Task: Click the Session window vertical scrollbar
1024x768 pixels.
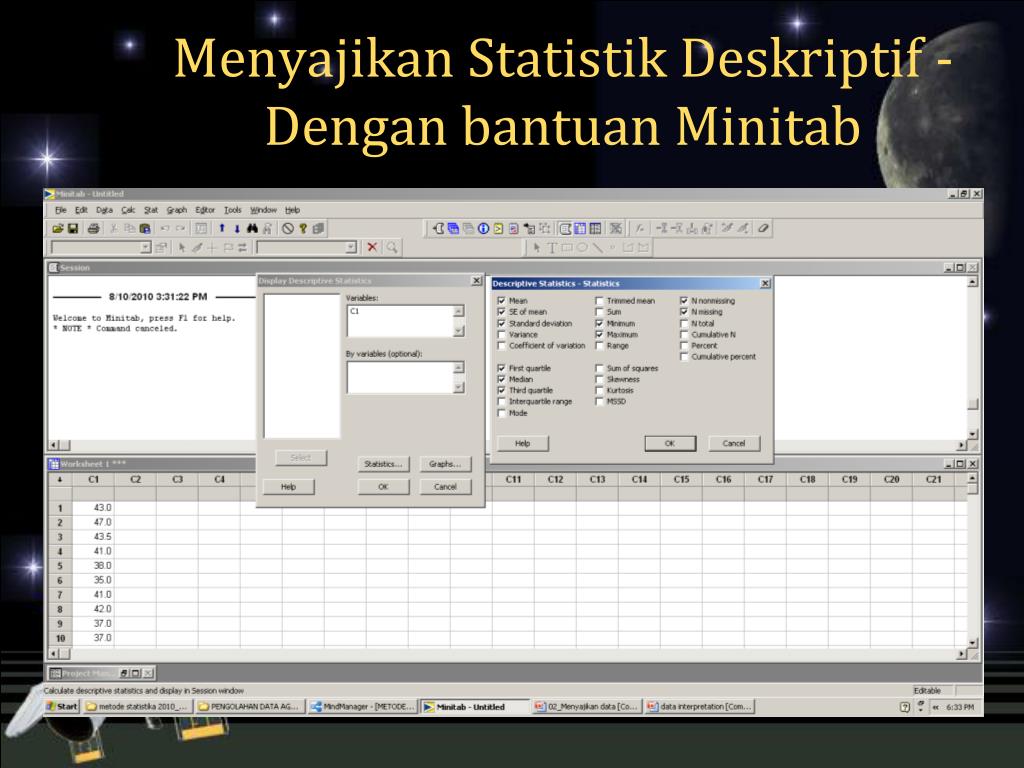Action: (x=972, y=358)
